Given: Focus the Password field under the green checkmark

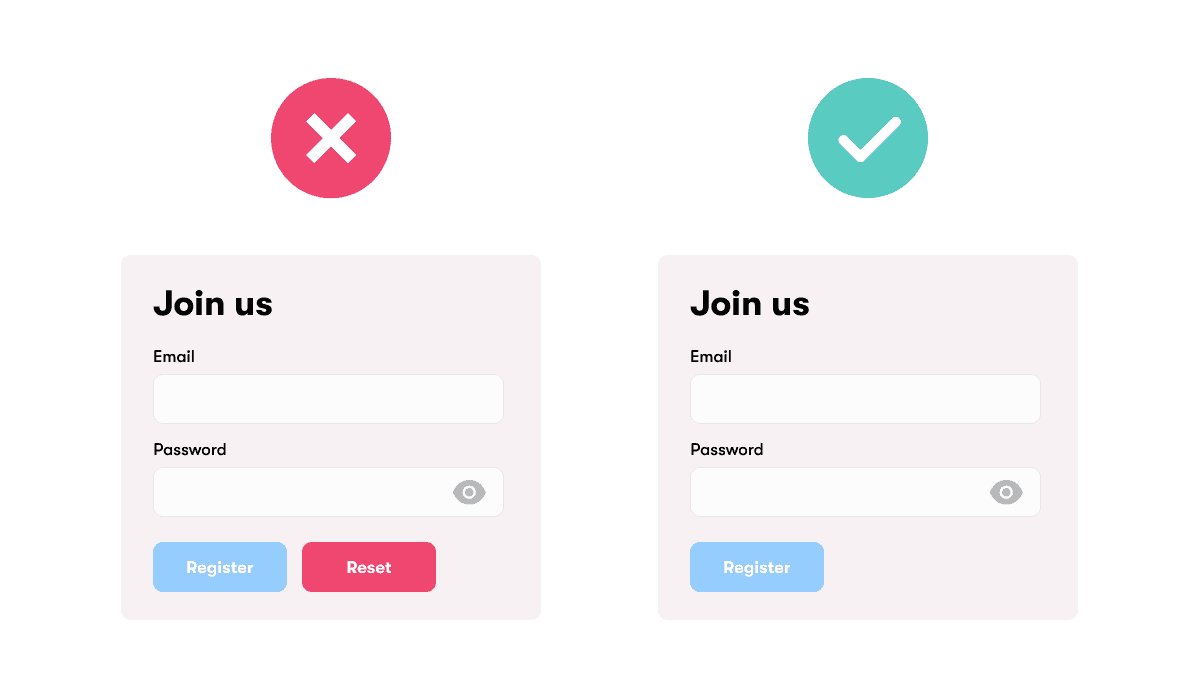Looking at the screenshot, I should (x=837, y=492).
